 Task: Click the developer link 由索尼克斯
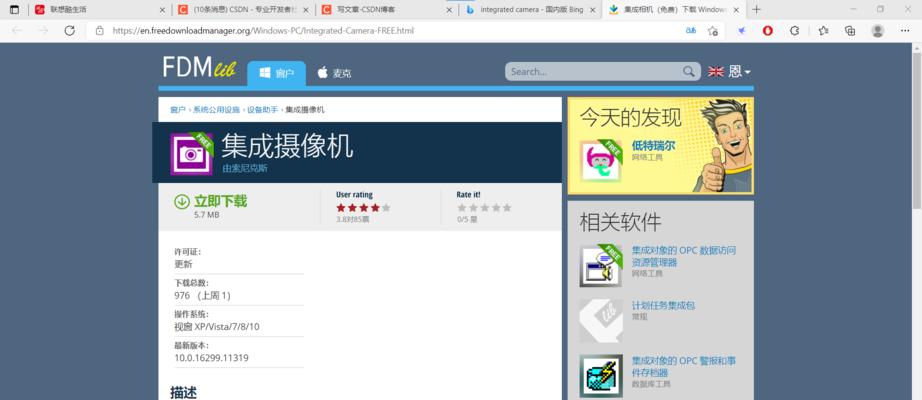pos(245,168)
